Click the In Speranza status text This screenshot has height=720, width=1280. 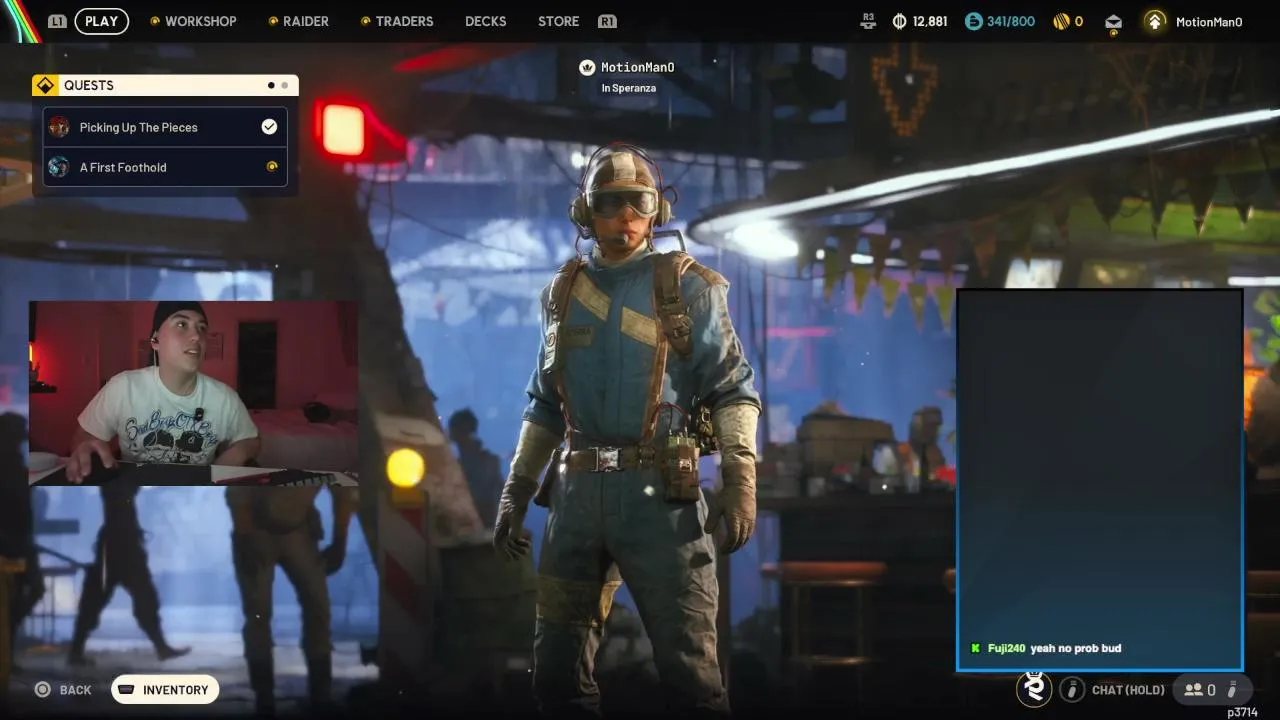click(629, 88)
